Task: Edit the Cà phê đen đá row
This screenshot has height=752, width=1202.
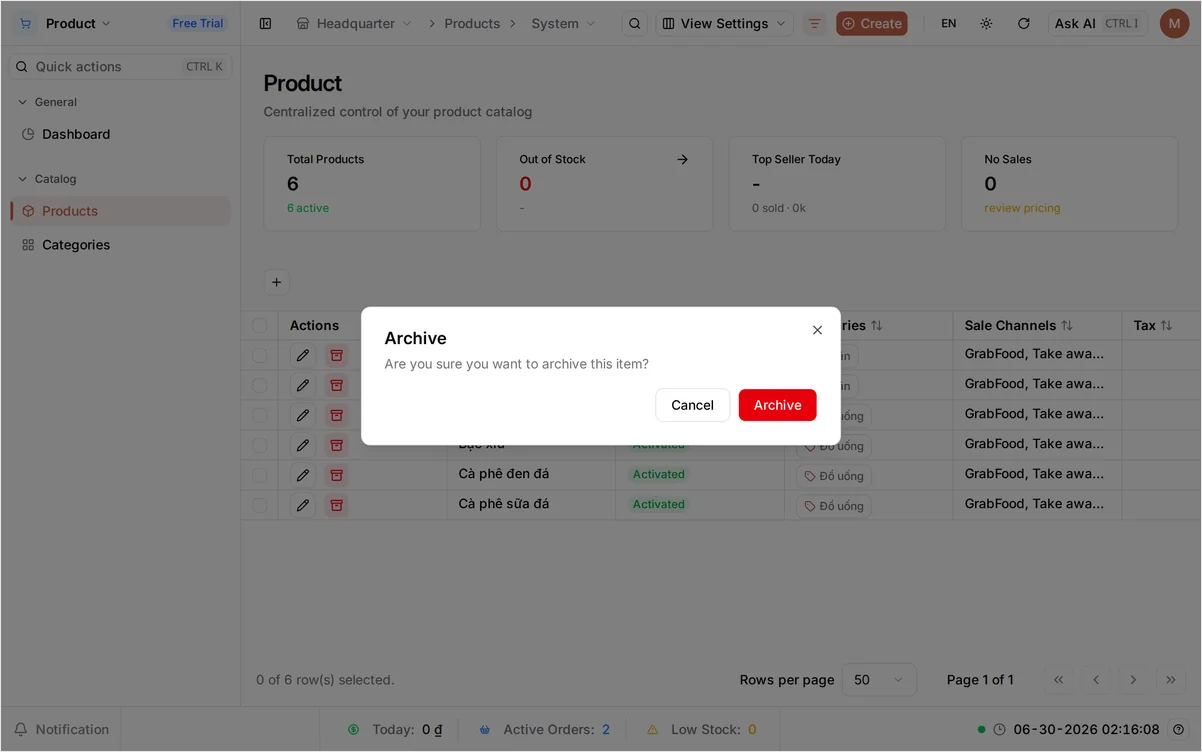Action: click(303, 475)
